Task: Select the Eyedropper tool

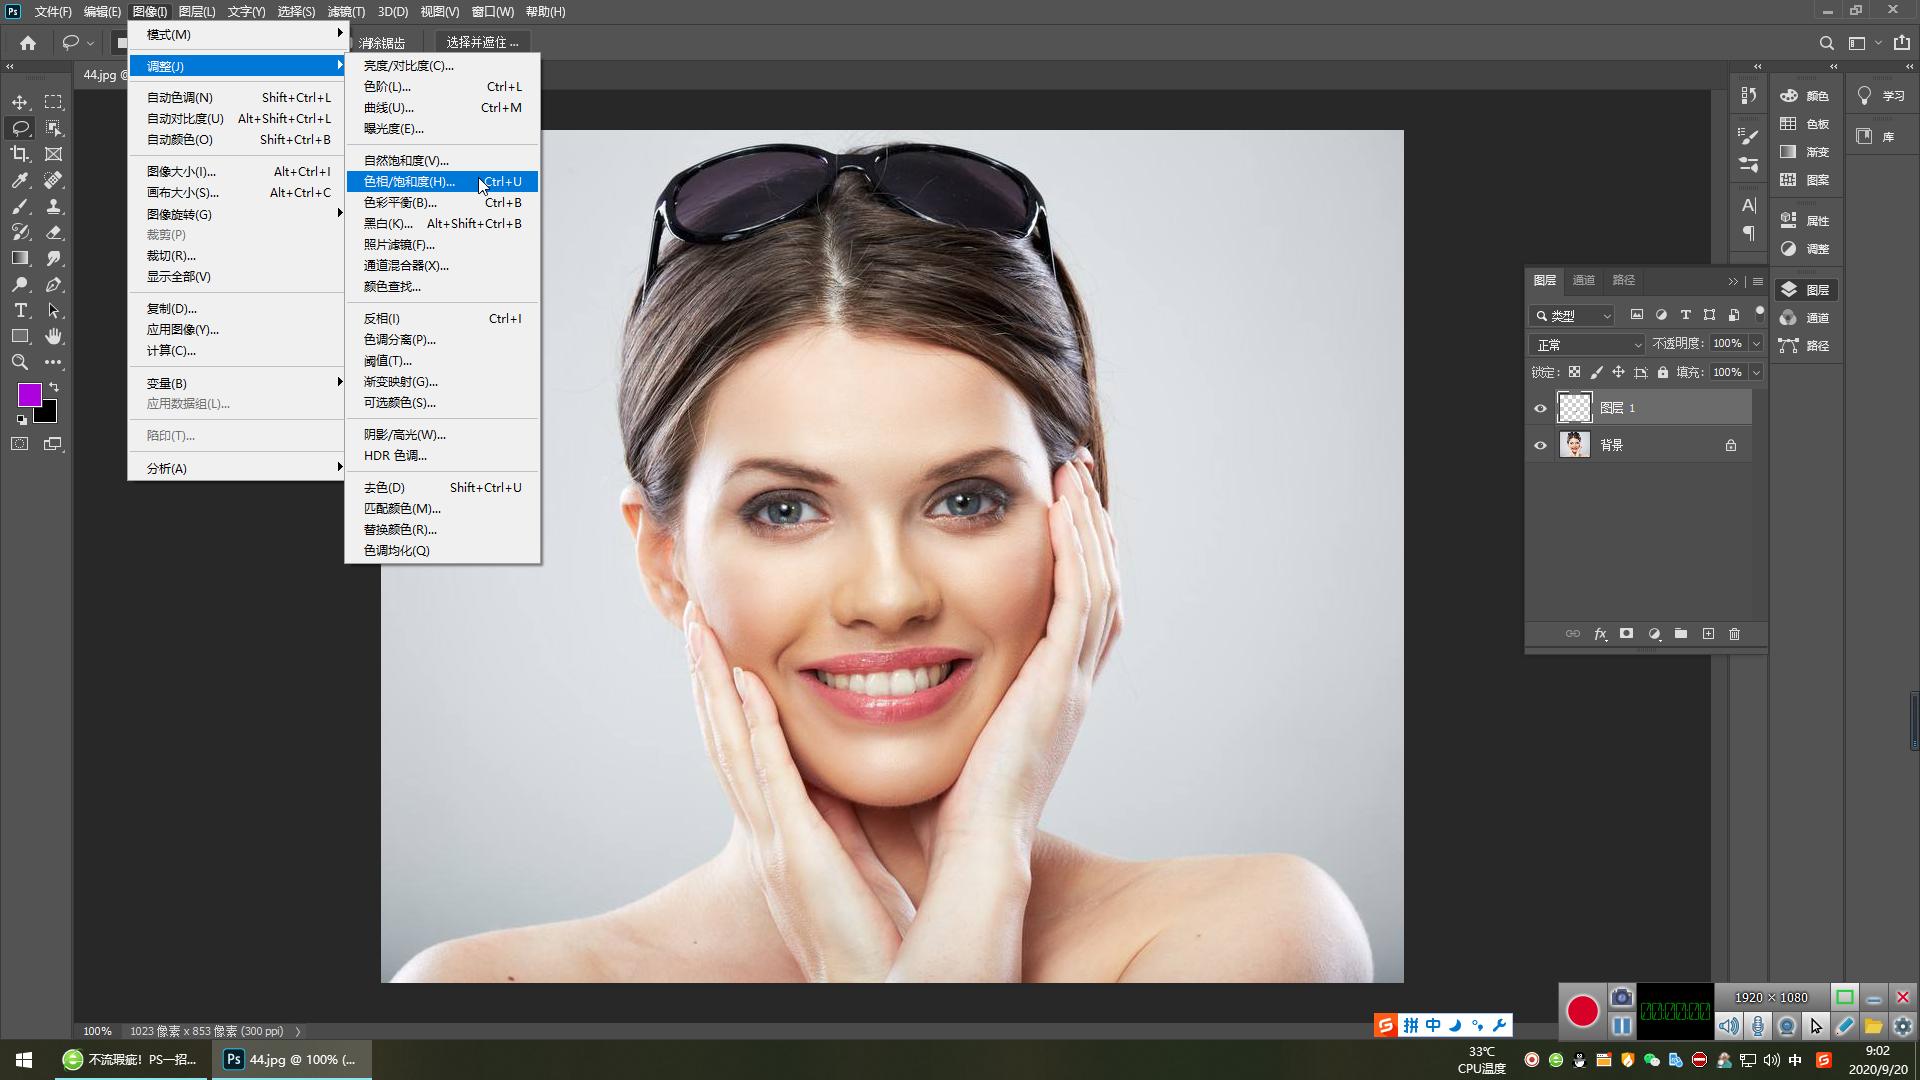Action: click(x=20, y=180)
